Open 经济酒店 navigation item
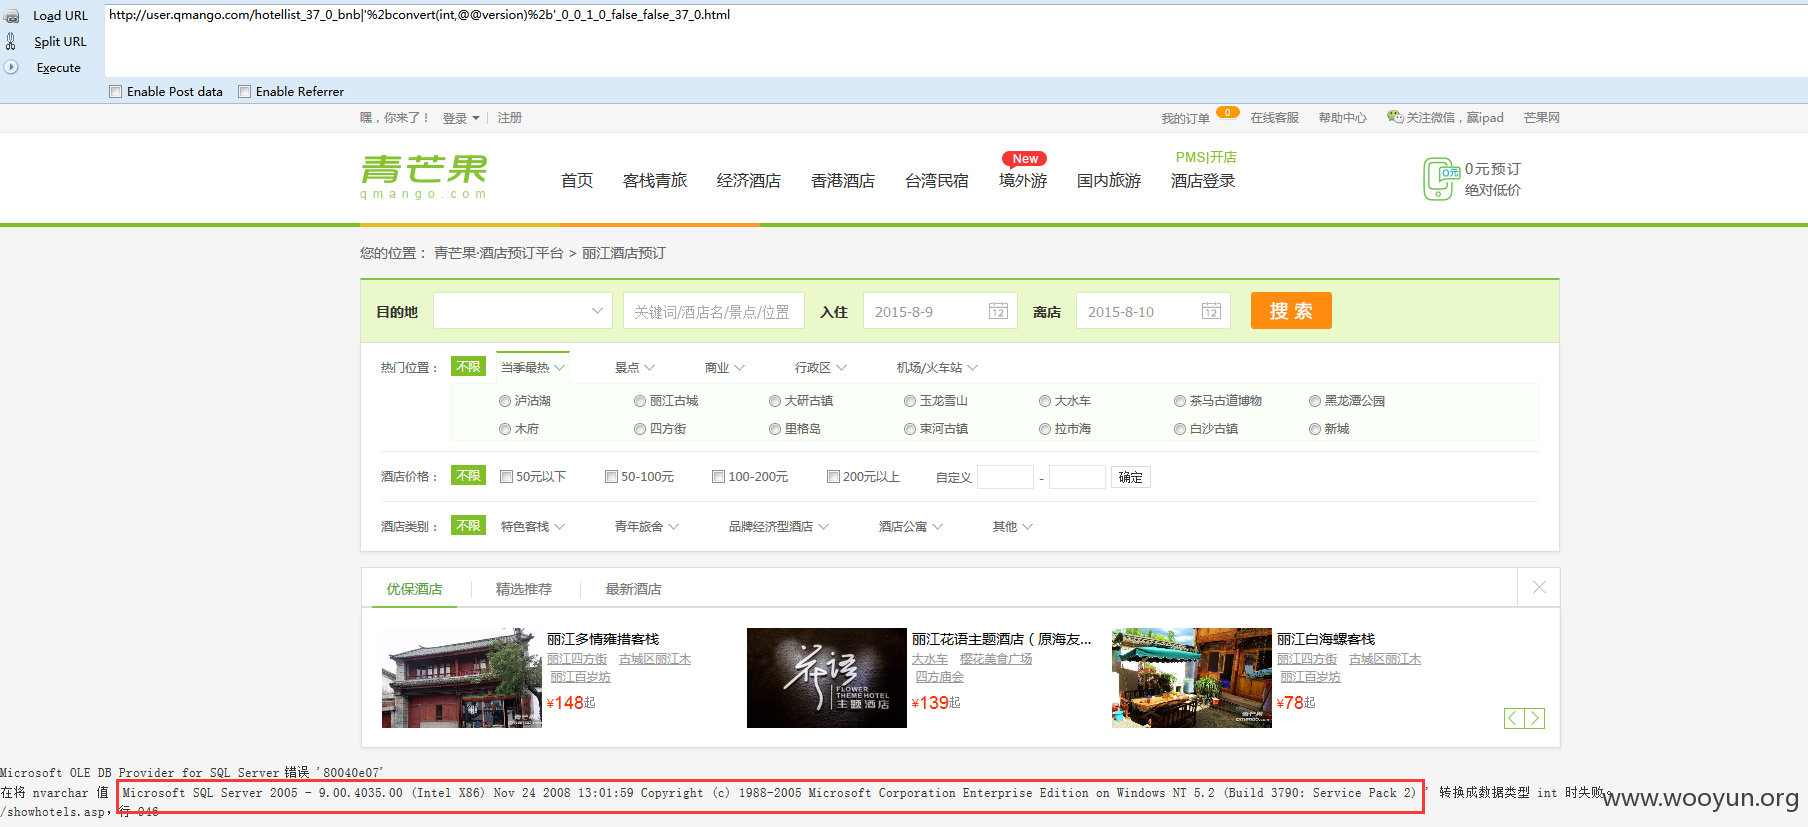Viewport: 1808px width, 827px height. tap(749, 181)
